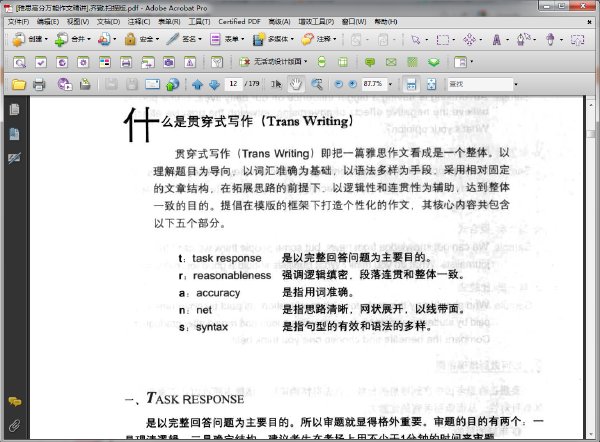600x442 pixels.
Task: Open the 视图(V) menu
Action: point(78,22)
